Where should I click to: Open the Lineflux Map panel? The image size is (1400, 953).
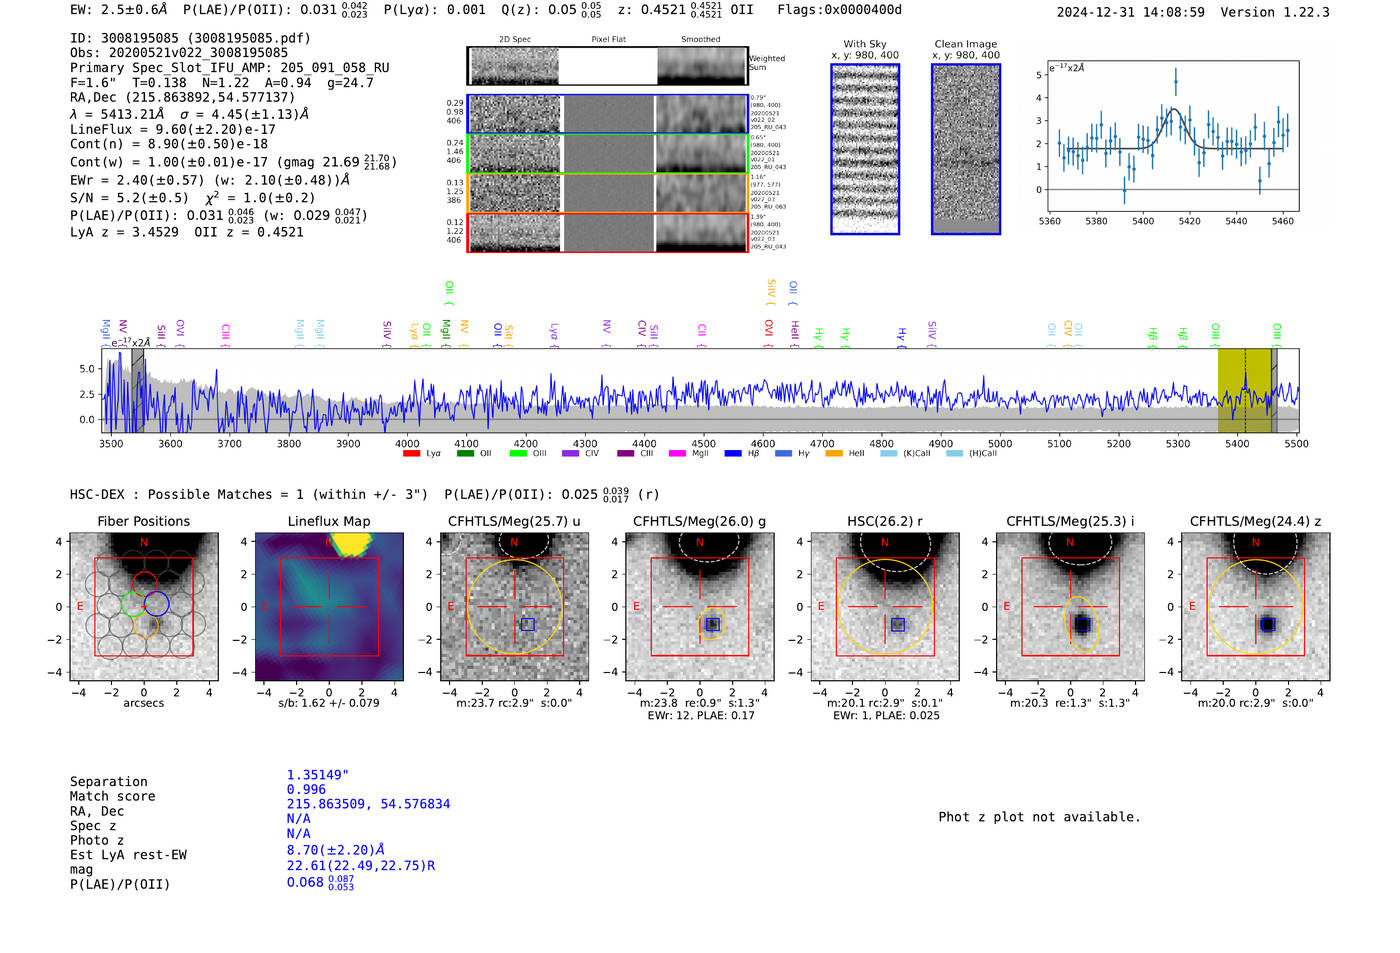(329, 607)
